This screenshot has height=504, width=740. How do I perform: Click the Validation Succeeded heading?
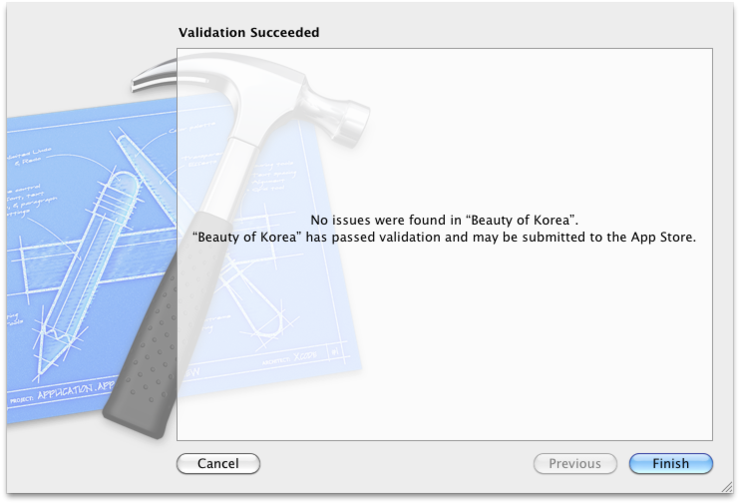[249, 32]
